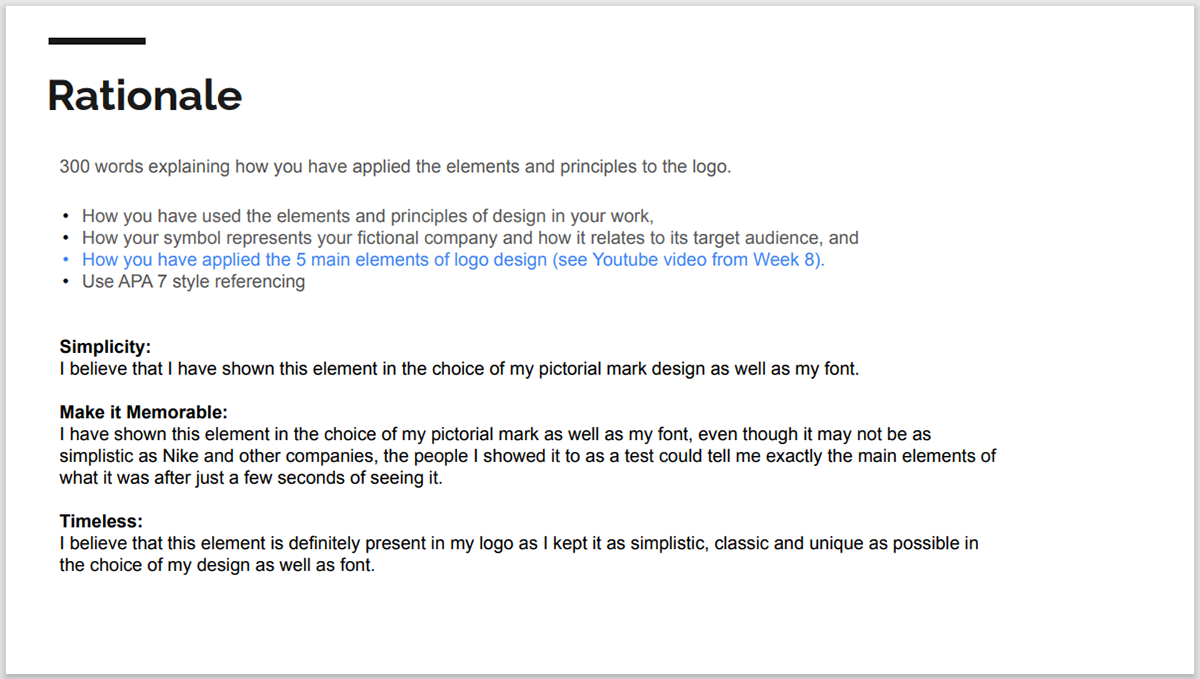Click the first line of the Make it Memorable paragraph
The image size is (1200, 679).
pos(496,434)
